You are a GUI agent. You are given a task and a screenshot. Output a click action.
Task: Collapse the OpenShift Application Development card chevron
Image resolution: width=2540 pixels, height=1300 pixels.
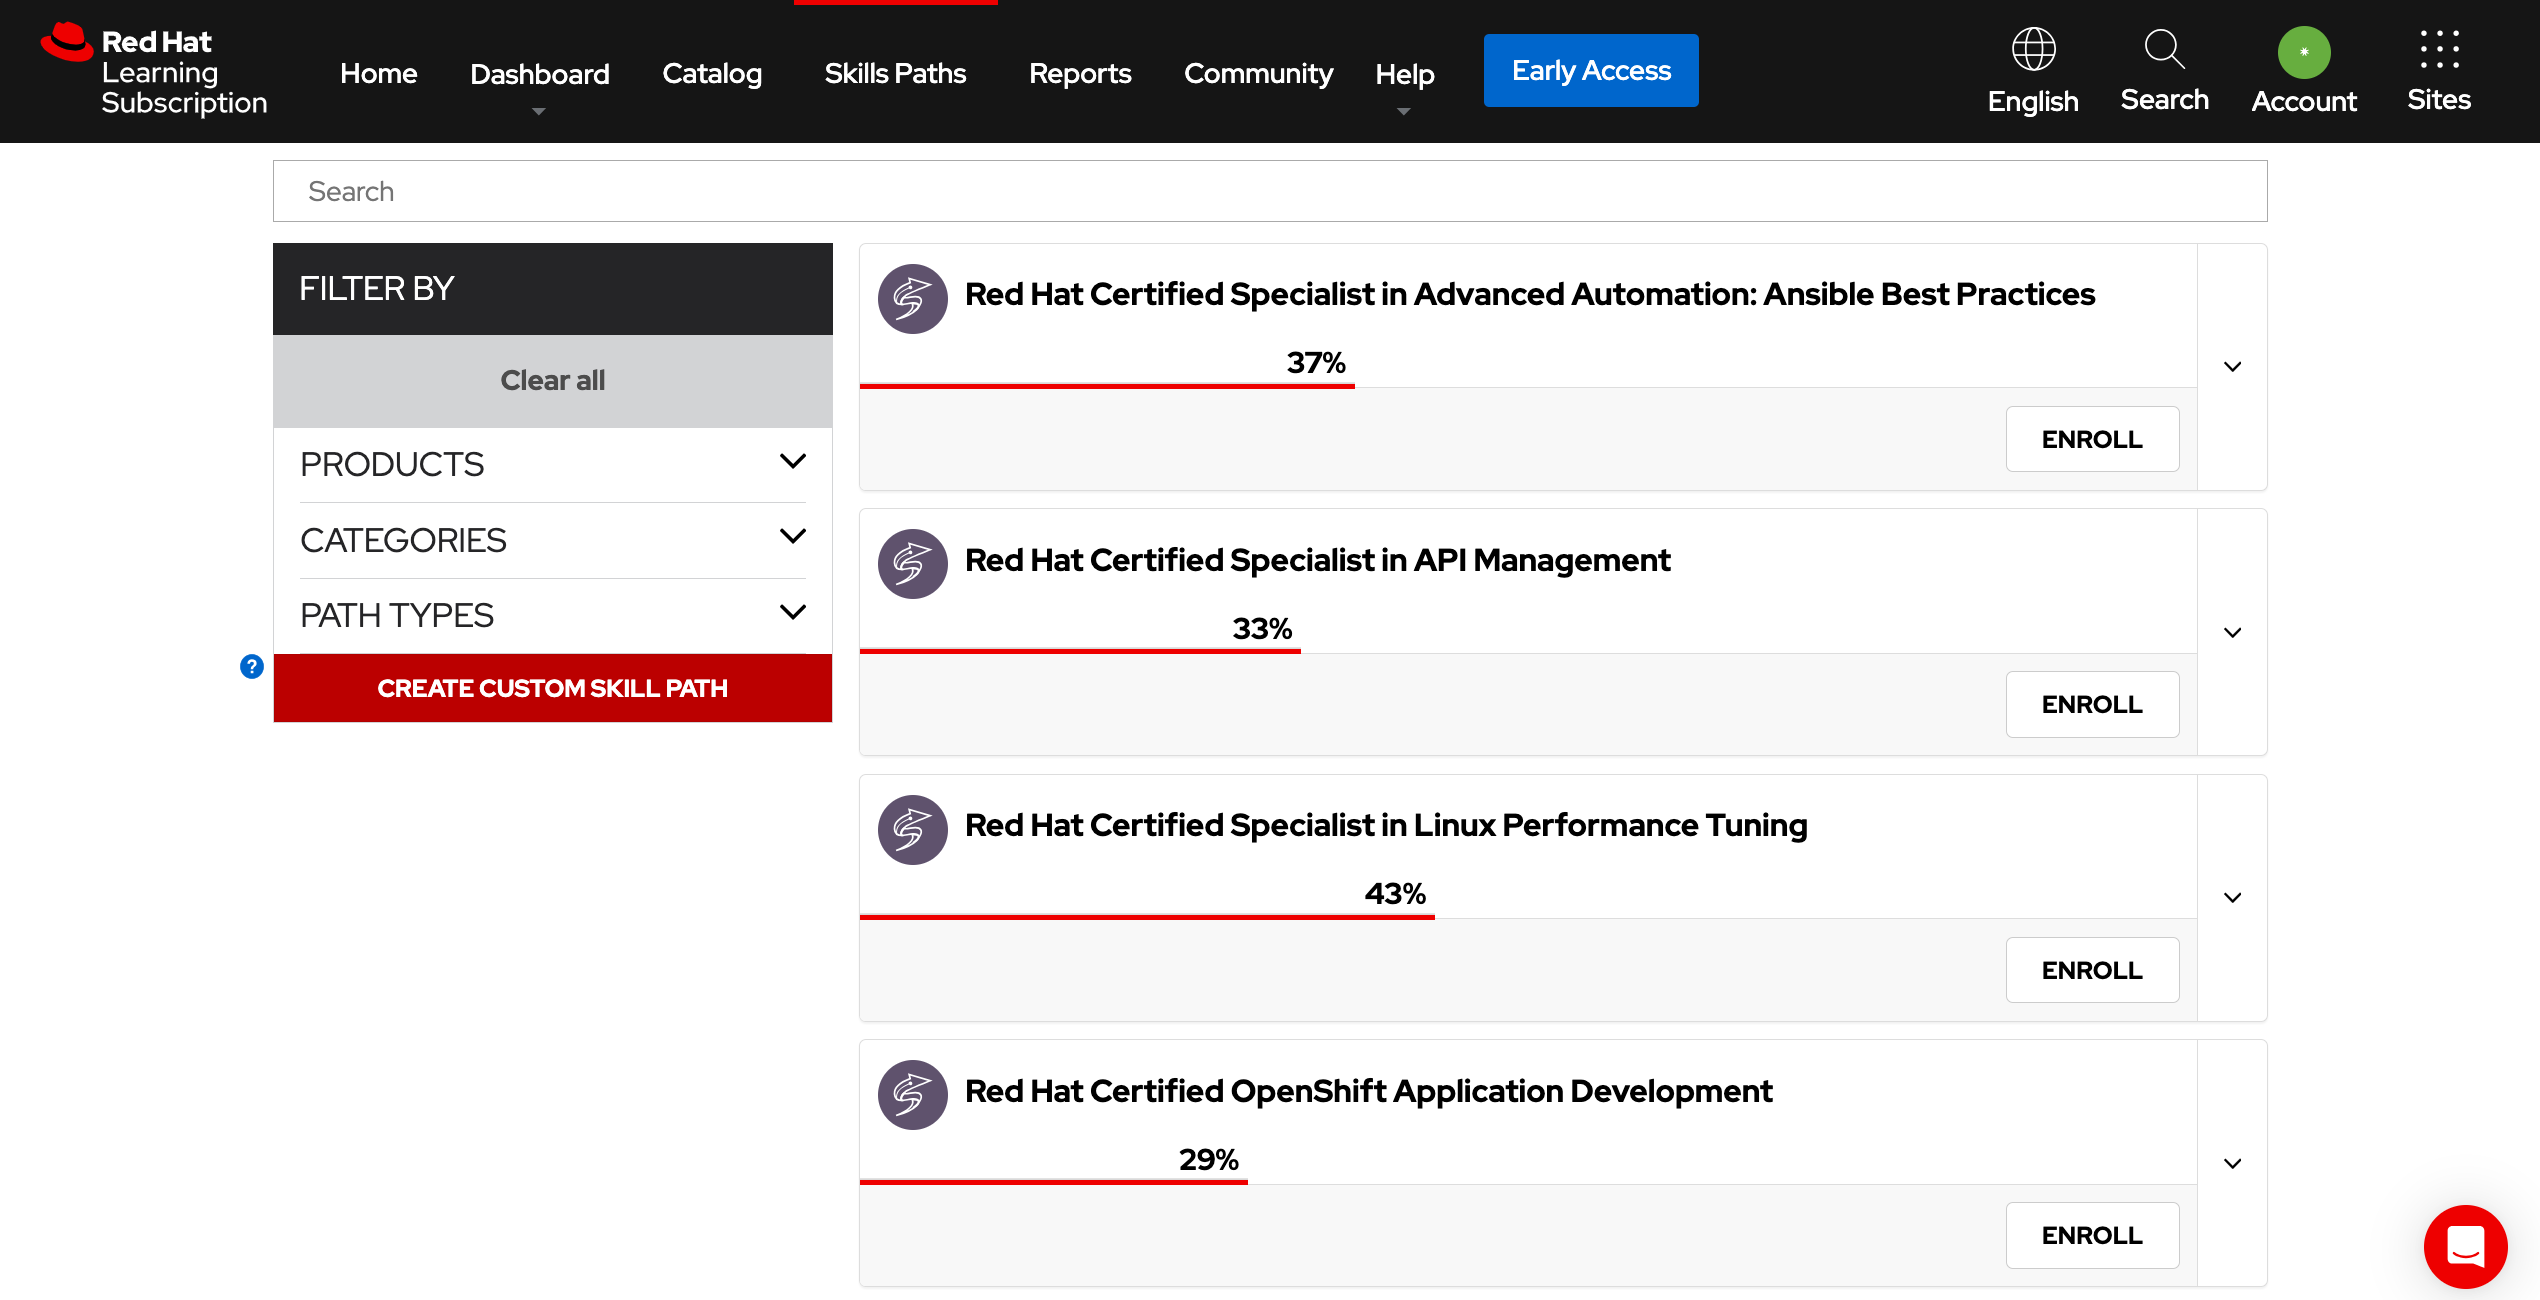[2231, 1162]
